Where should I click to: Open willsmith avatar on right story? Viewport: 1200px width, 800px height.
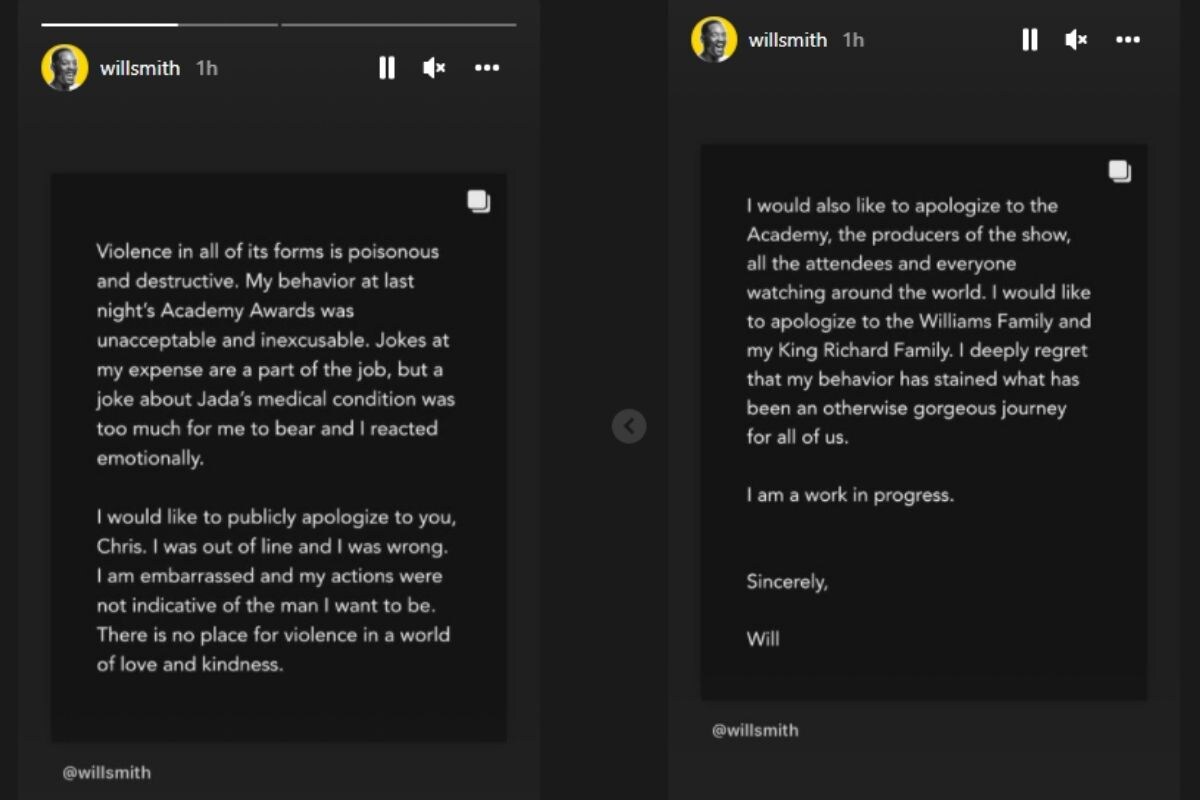click(x=714, y=40)
